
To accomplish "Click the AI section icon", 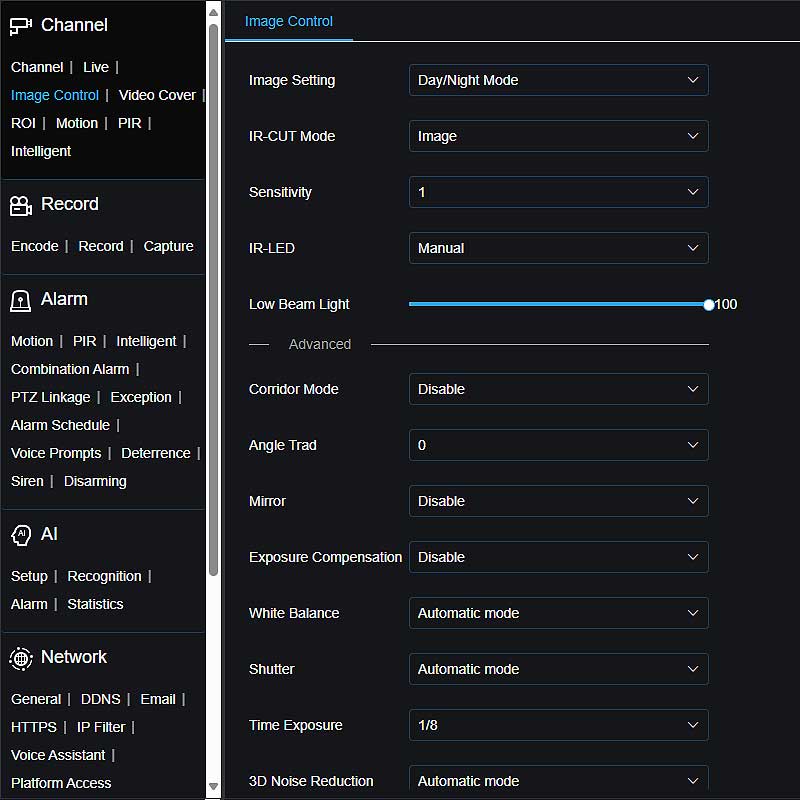I will (20, 534).
